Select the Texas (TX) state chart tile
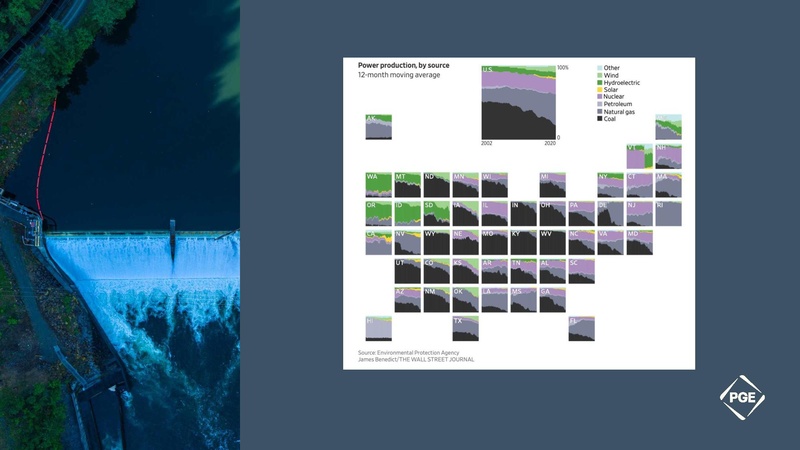This screenshot has width=800, height=450. 465,328
